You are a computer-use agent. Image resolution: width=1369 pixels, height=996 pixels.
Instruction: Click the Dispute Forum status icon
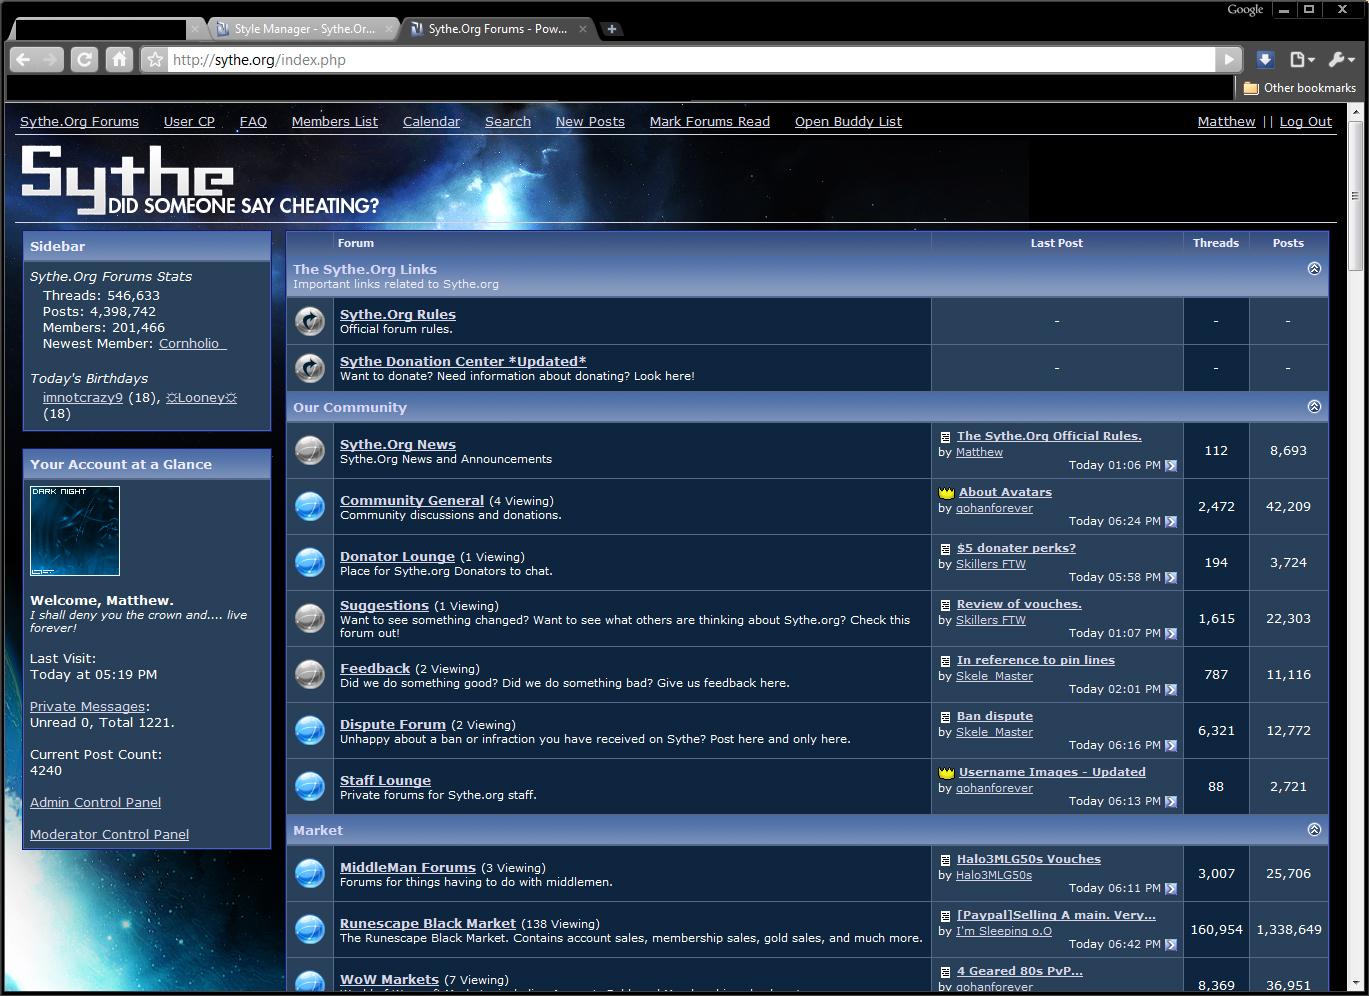click(310, 731)
